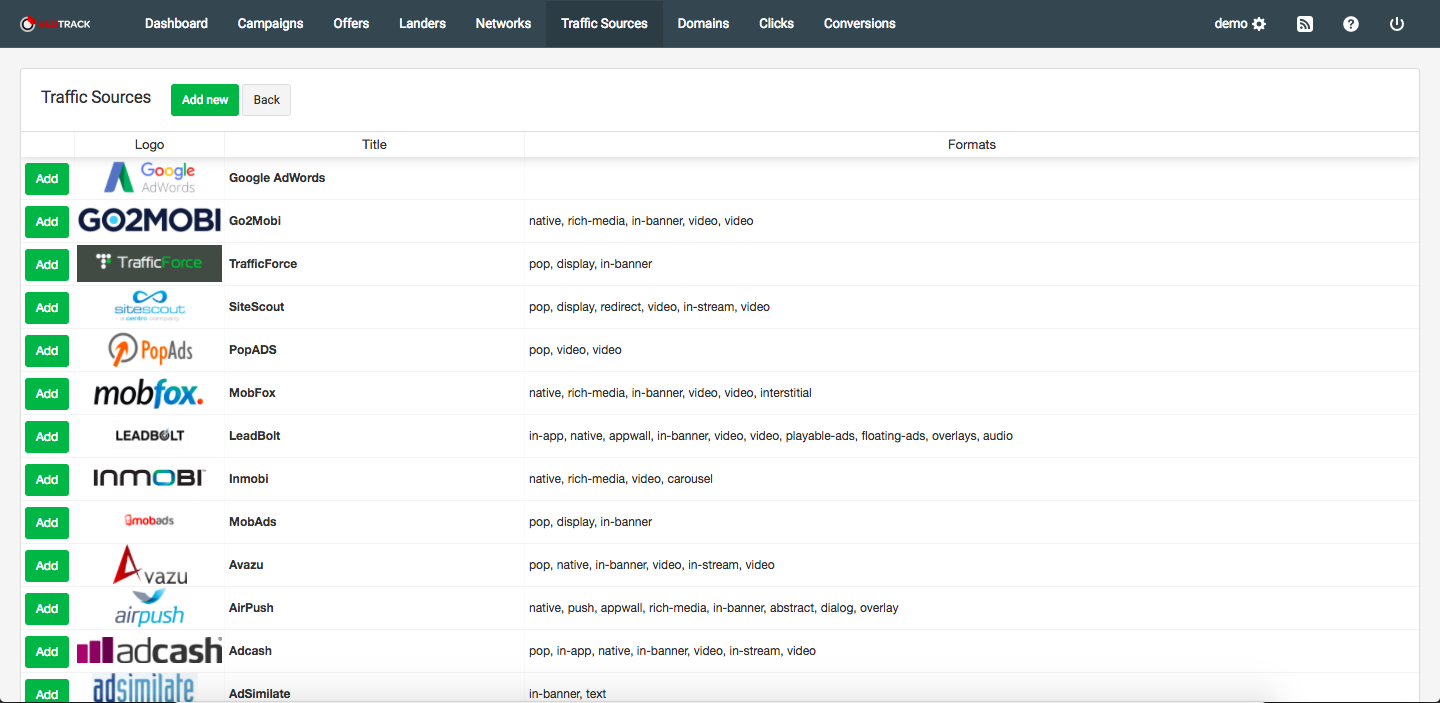This screenshot has width=1440, height=703.
Task: Add the MobFox traffic source
Action: 47,394
